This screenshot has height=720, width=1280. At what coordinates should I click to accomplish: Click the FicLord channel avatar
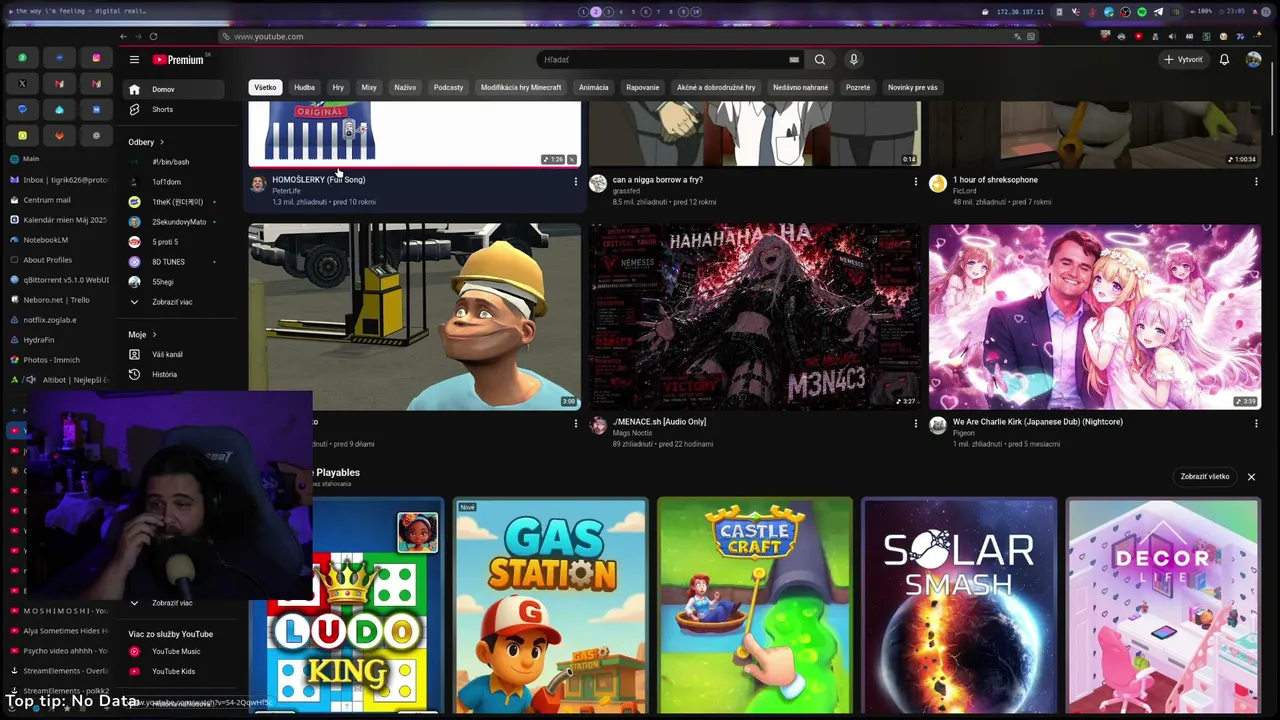pos(938,184)
